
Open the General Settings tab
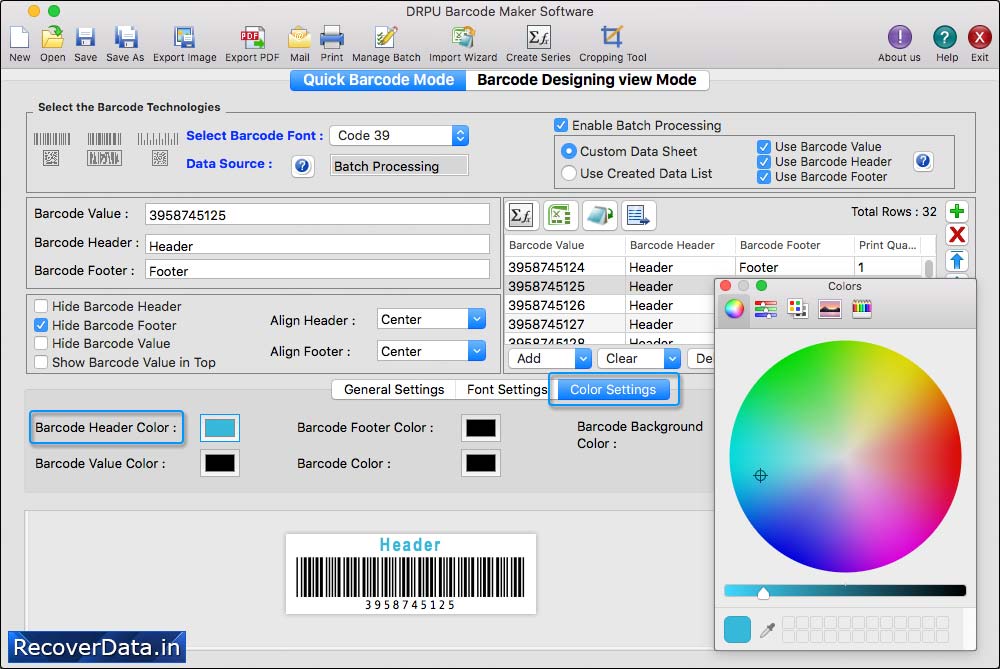393,389
